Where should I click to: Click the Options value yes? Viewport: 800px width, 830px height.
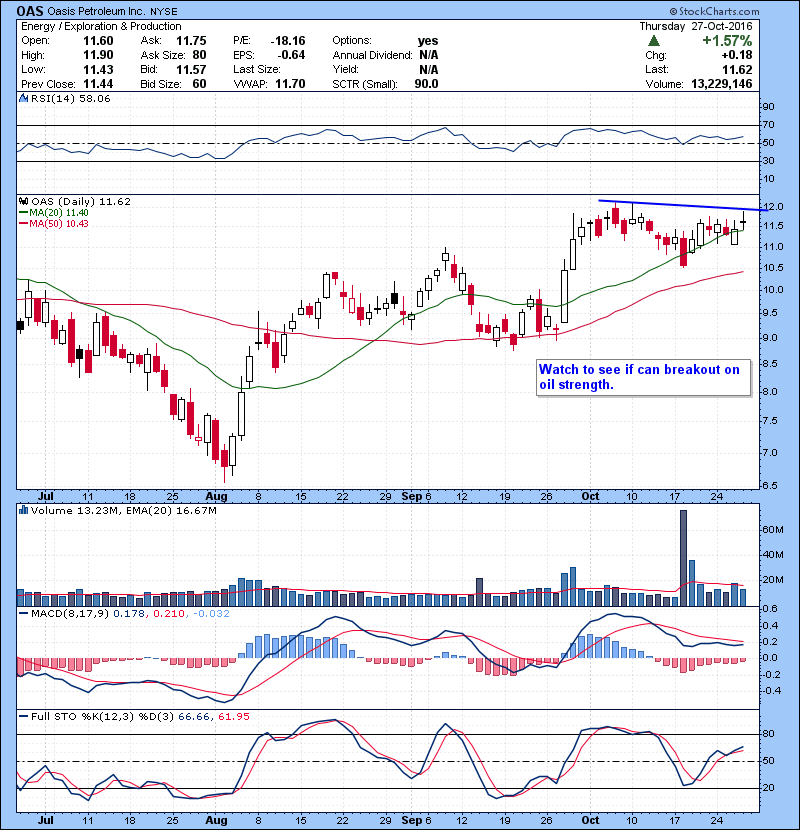point(428,41)
